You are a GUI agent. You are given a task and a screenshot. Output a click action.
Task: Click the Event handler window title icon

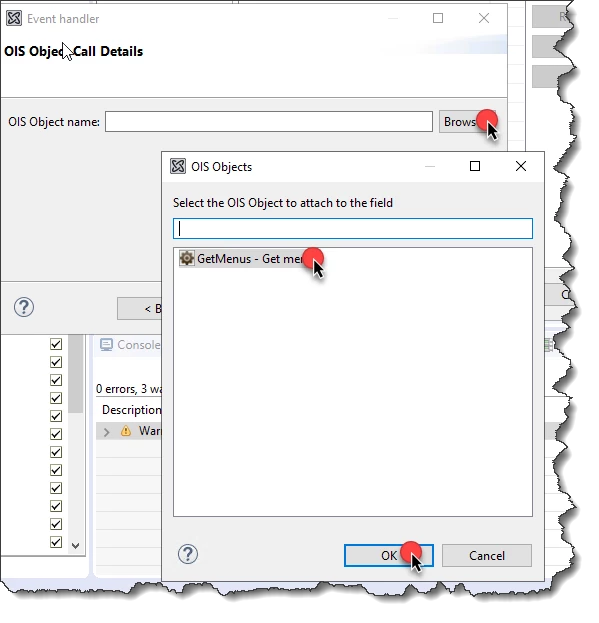click(14, 18)
